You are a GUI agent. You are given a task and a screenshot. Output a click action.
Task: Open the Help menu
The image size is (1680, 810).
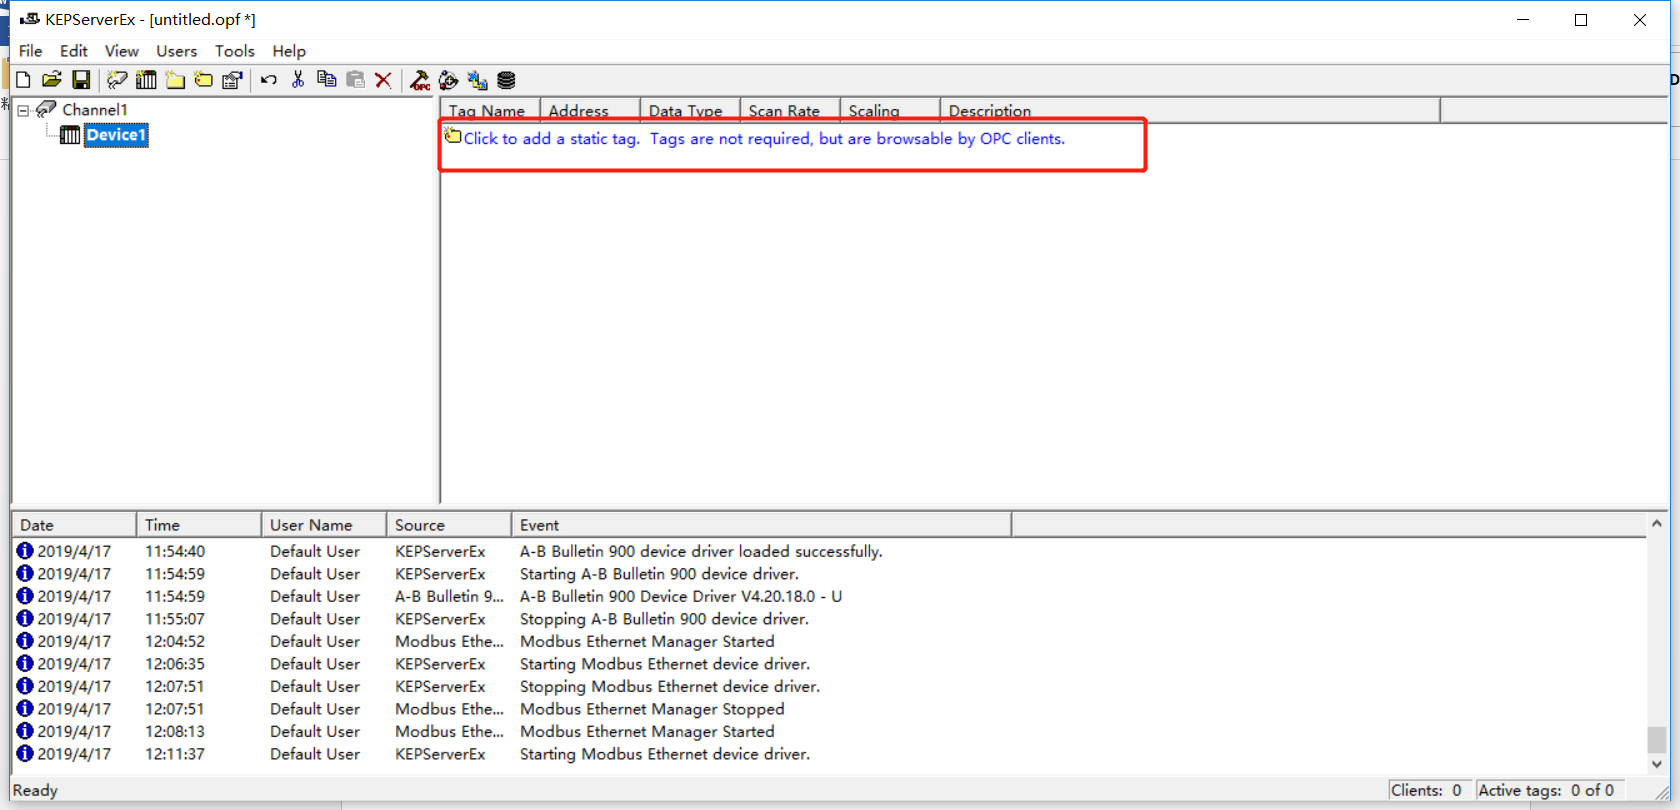click(289, 51)
